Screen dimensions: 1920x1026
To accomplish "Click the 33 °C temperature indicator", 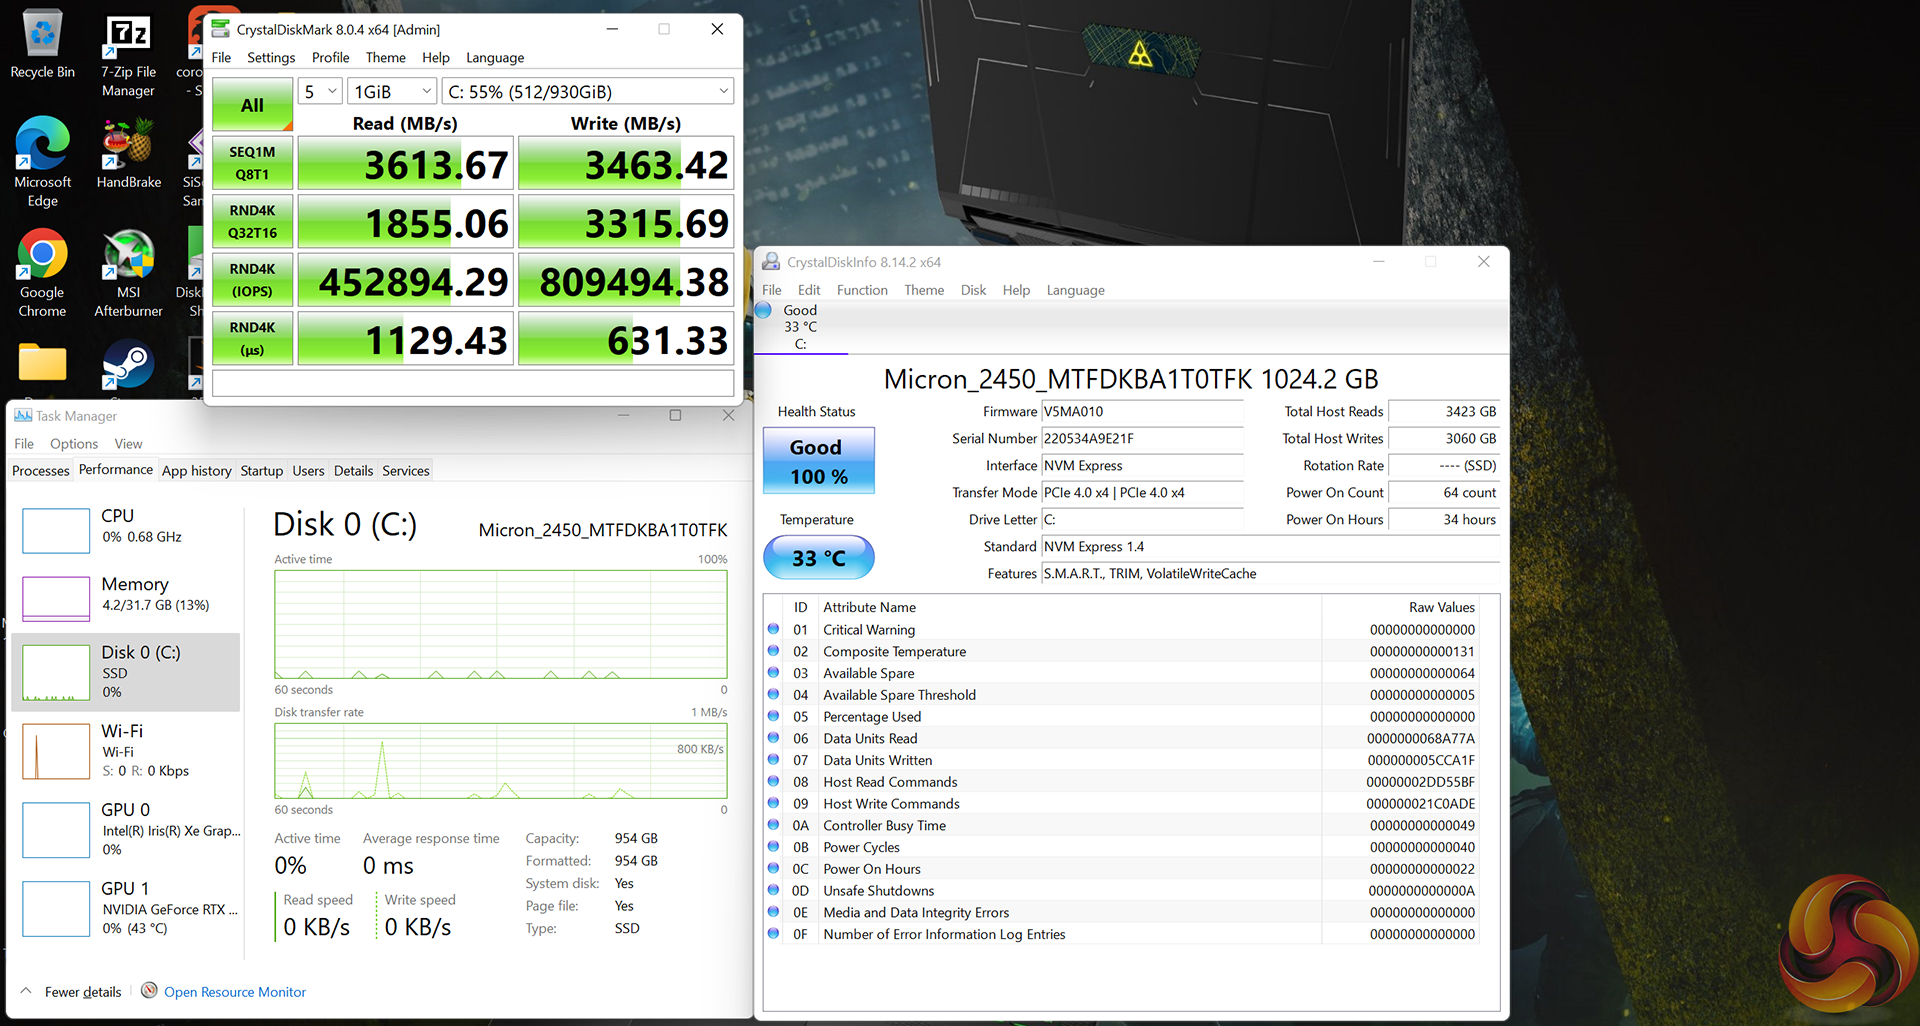I will click(818, 558).
